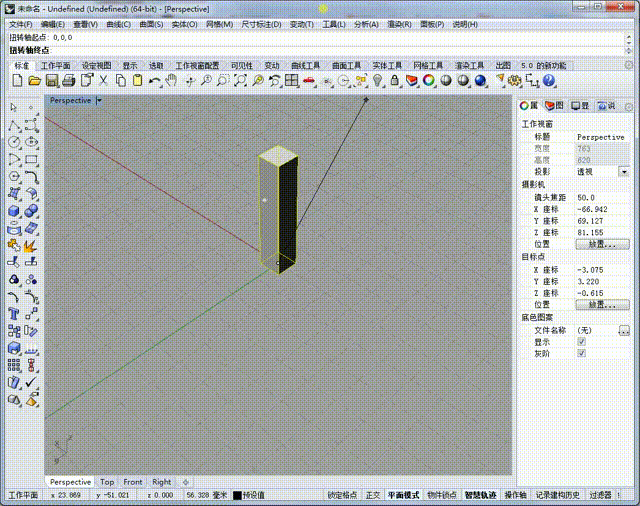The width and height of the screenshot is (640, 506).
Task: Click the checkmark Check objects icon
Action: (x=31, y=382)
